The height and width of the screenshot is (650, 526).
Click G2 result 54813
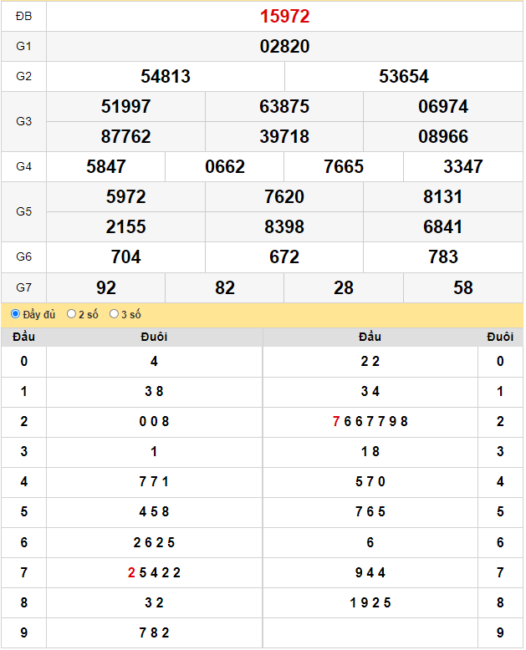point(165,77)
